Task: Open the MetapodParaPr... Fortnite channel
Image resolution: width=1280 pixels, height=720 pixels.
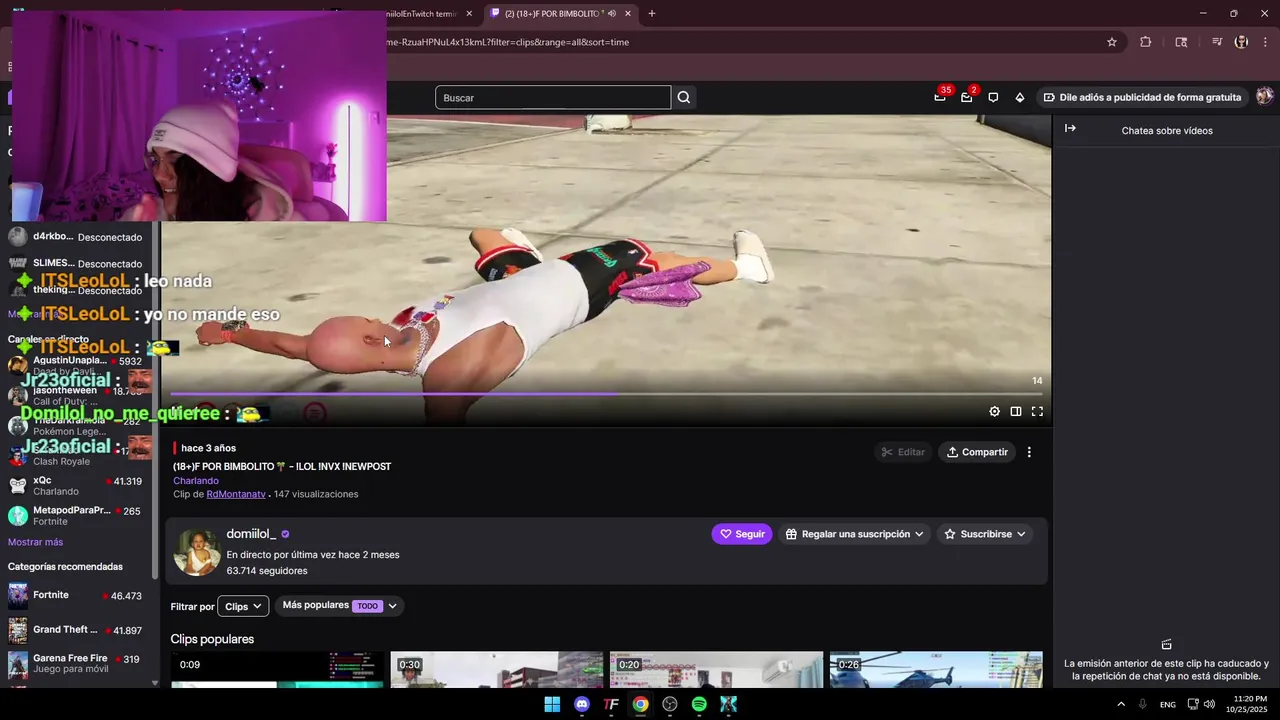Action: tap(76, 516)
